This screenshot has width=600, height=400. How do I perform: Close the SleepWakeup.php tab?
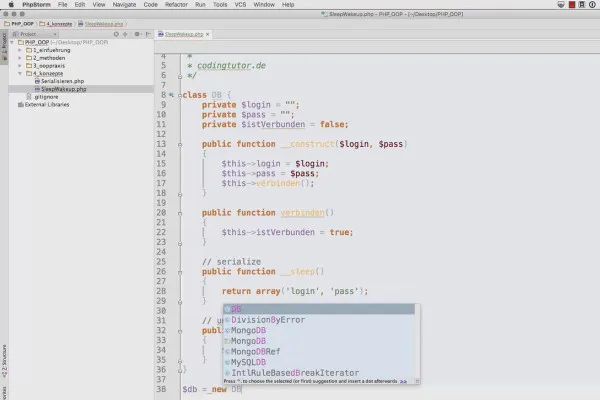click(208, 34)
